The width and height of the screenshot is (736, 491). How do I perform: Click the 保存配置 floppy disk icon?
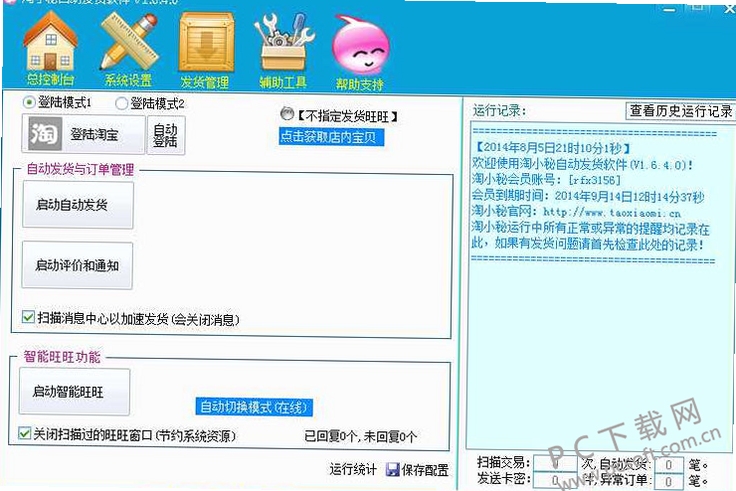(392, 469)
